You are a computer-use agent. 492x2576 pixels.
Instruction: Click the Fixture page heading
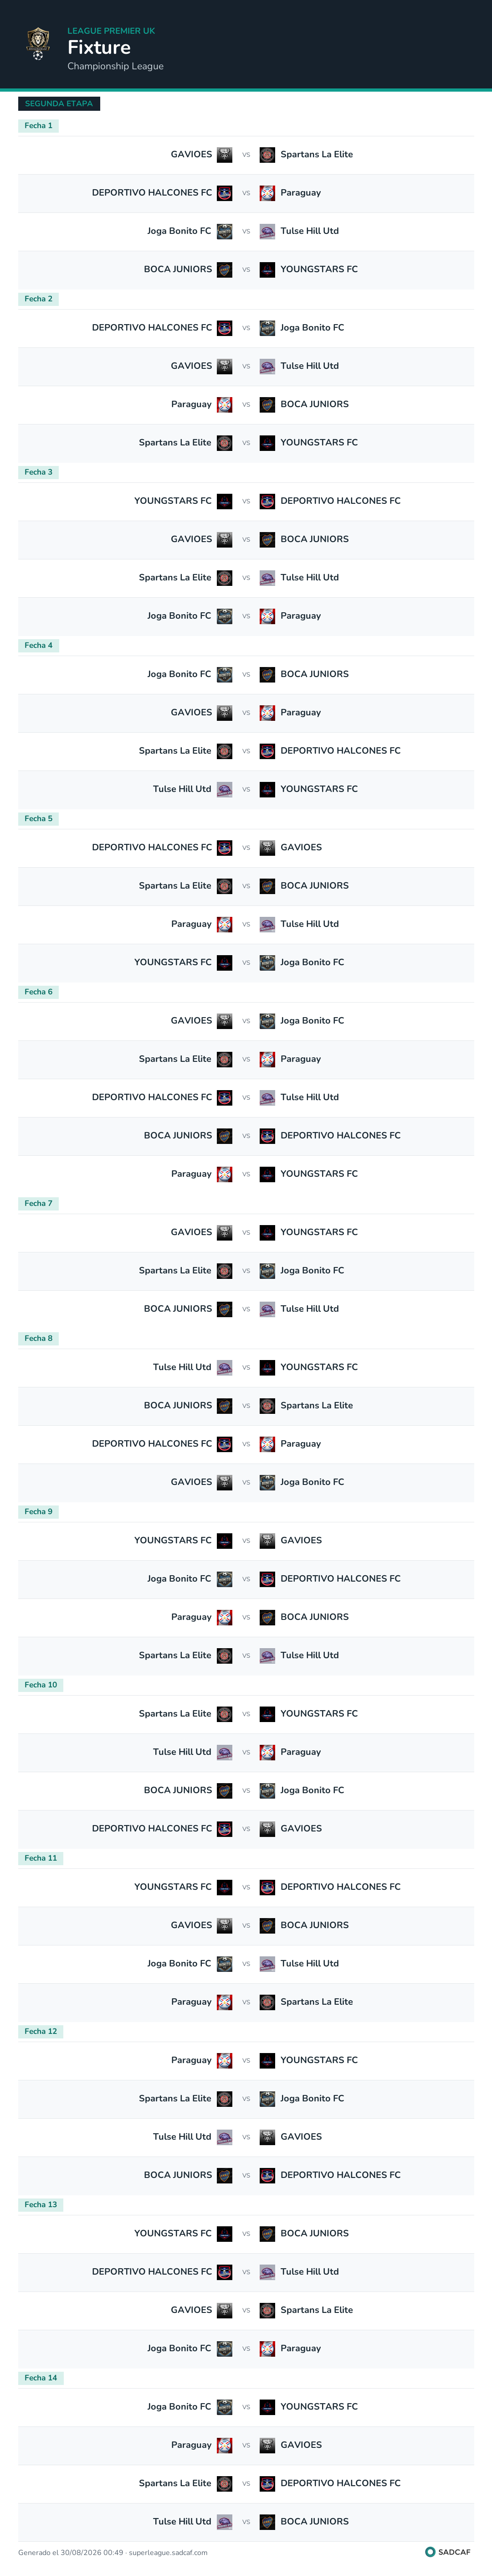[x=99, y=48]
